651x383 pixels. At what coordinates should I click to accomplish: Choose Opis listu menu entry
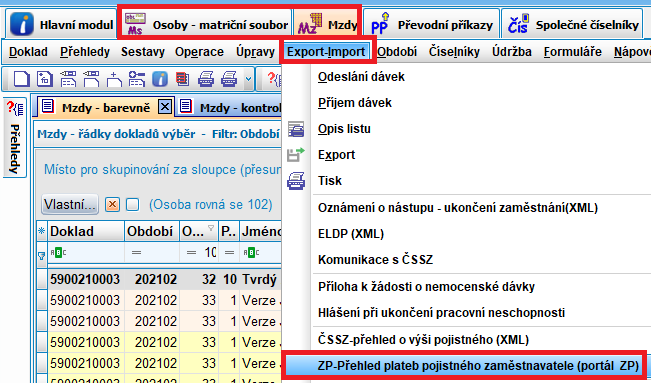point(344,129)
